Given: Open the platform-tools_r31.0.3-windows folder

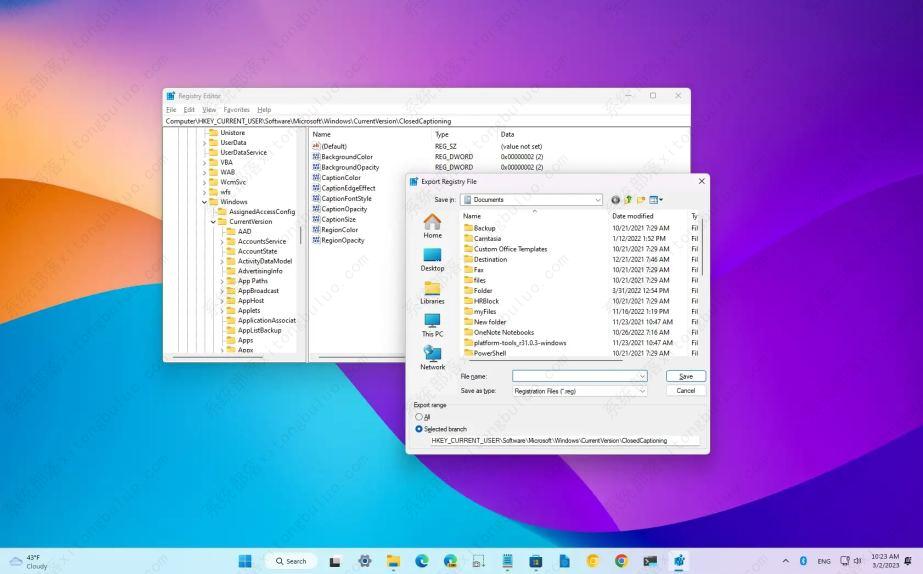Looking at the screenshot, I should pos(520,343).
